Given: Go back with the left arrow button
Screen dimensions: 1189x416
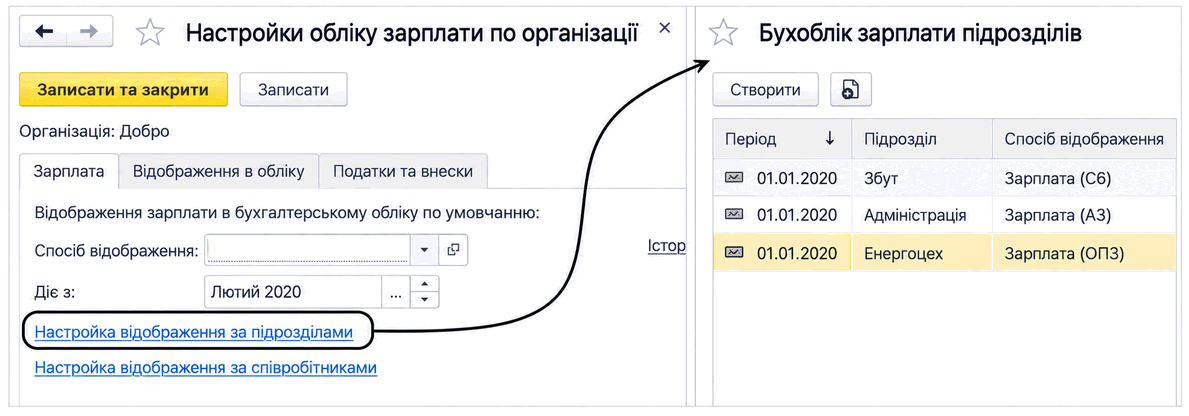Looking at the screenshot, I should [x=43, y=32].
